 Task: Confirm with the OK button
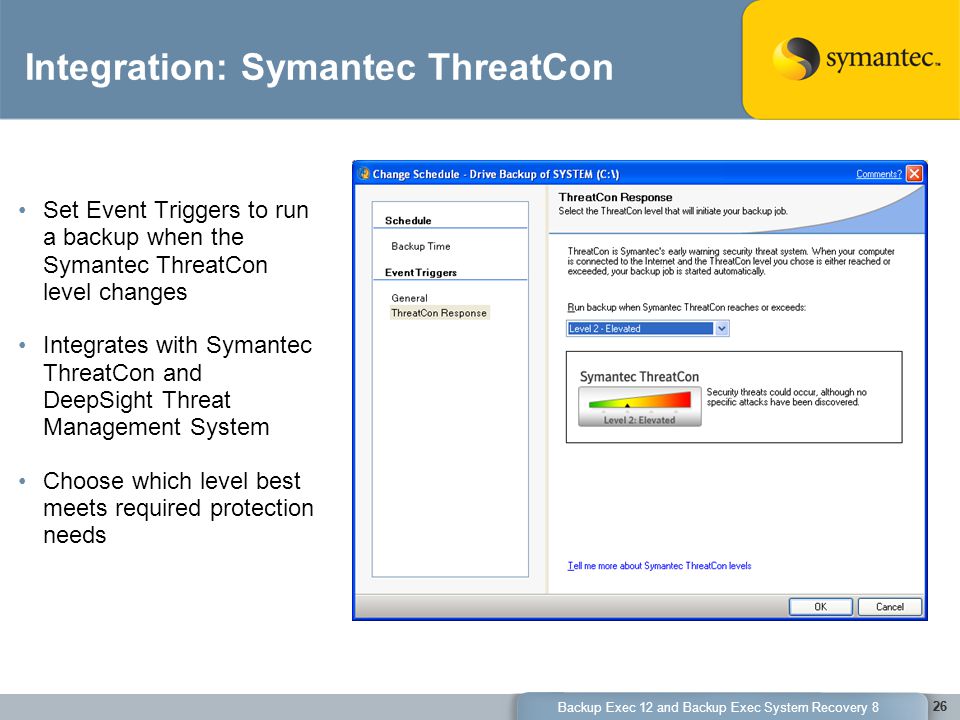click(x=820, y=607)
